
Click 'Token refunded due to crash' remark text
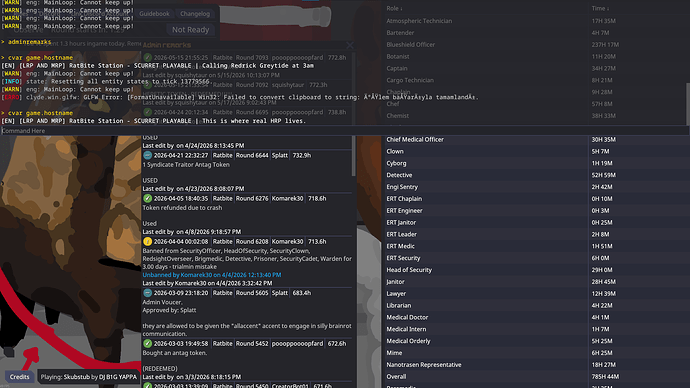click(x=182, y=208)
